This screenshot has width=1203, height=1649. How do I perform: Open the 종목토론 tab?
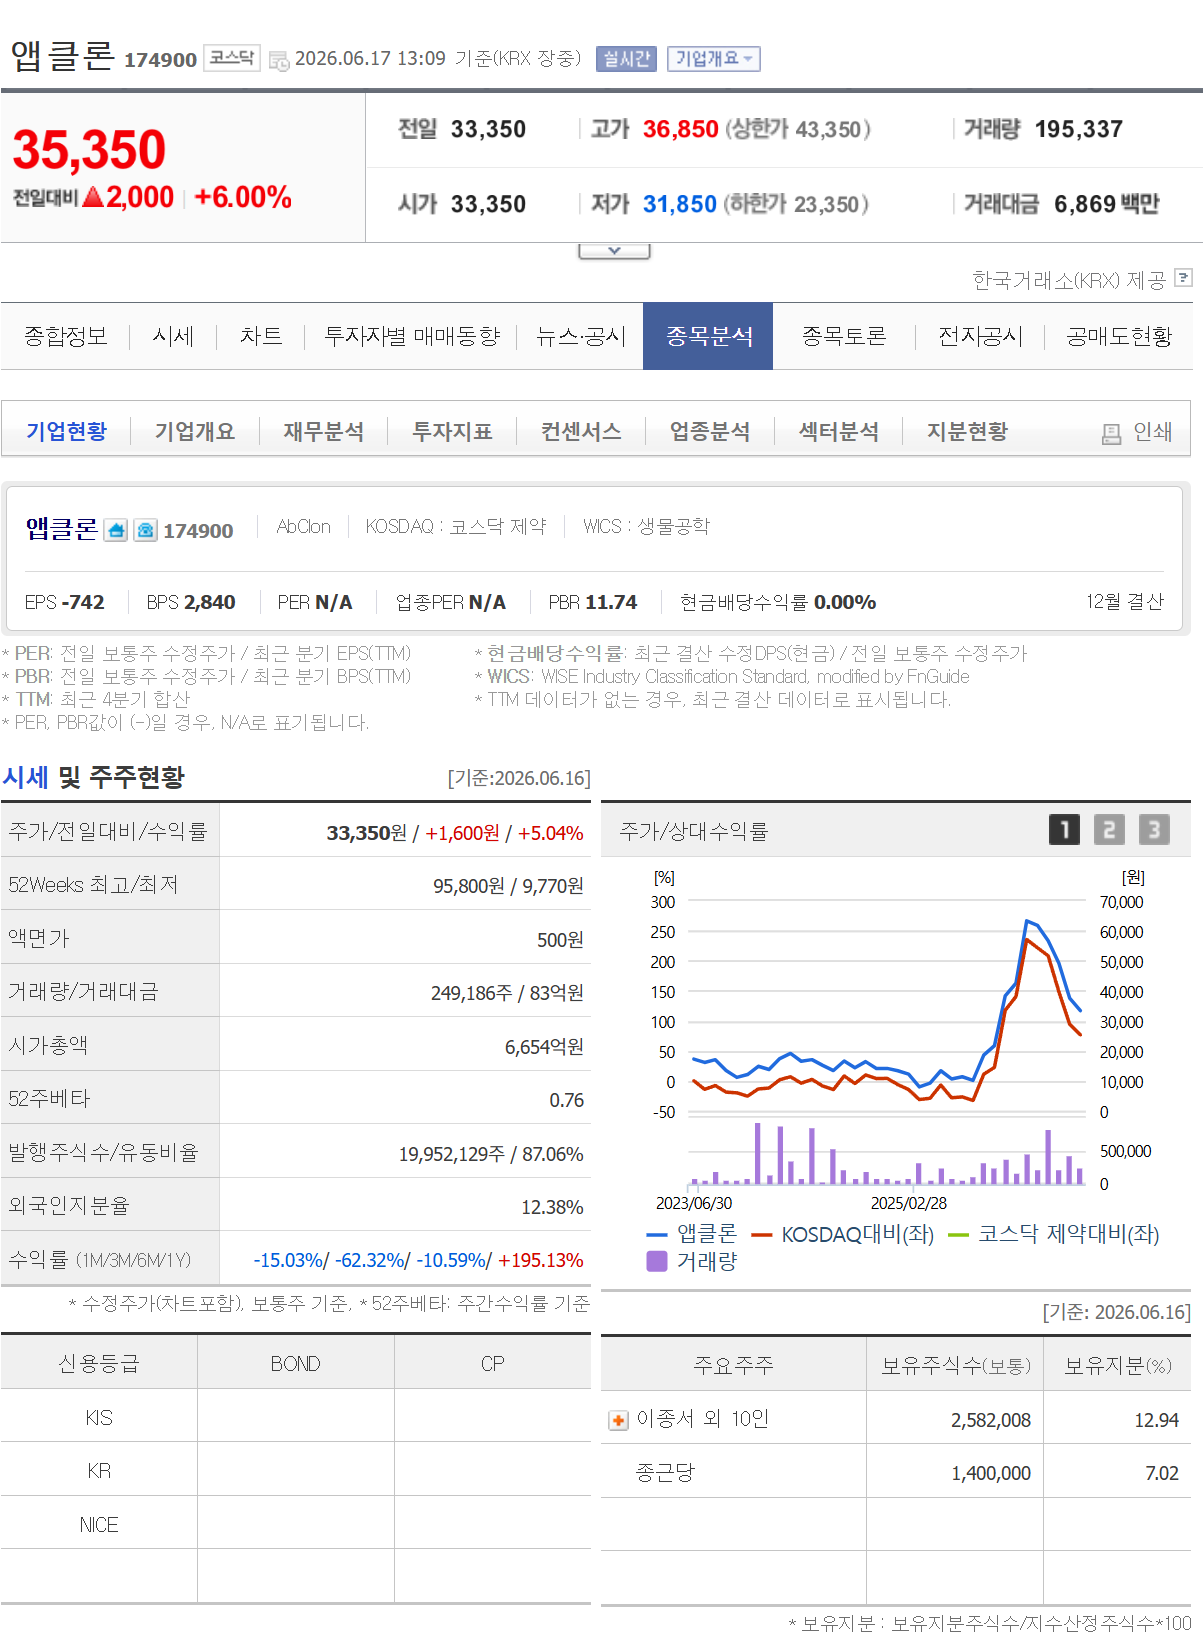[x=844, y=336]
